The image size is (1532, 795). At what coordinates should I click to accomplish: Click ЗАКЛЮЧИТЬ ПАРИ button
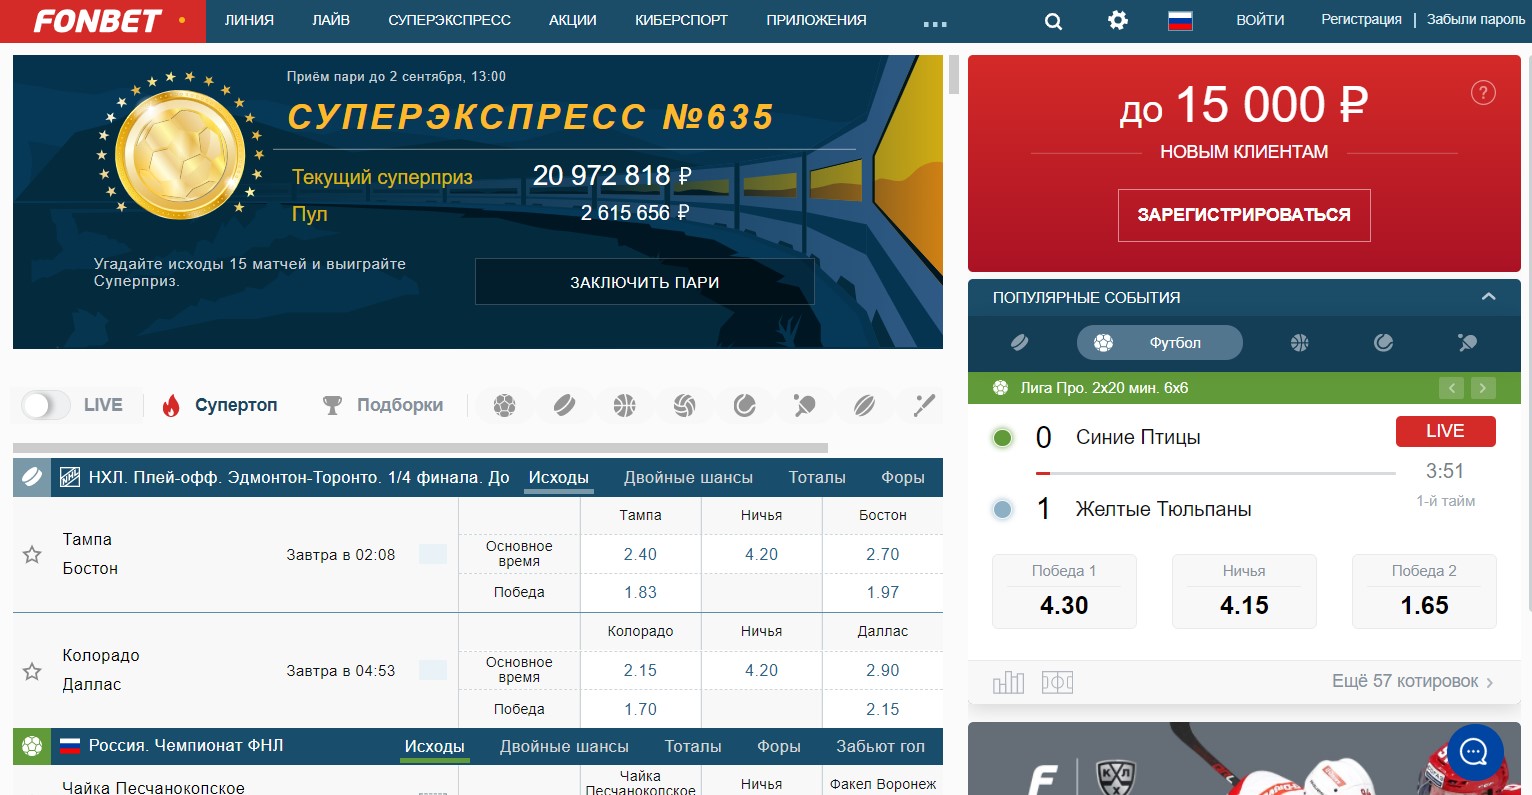click(x=645, y=282)
